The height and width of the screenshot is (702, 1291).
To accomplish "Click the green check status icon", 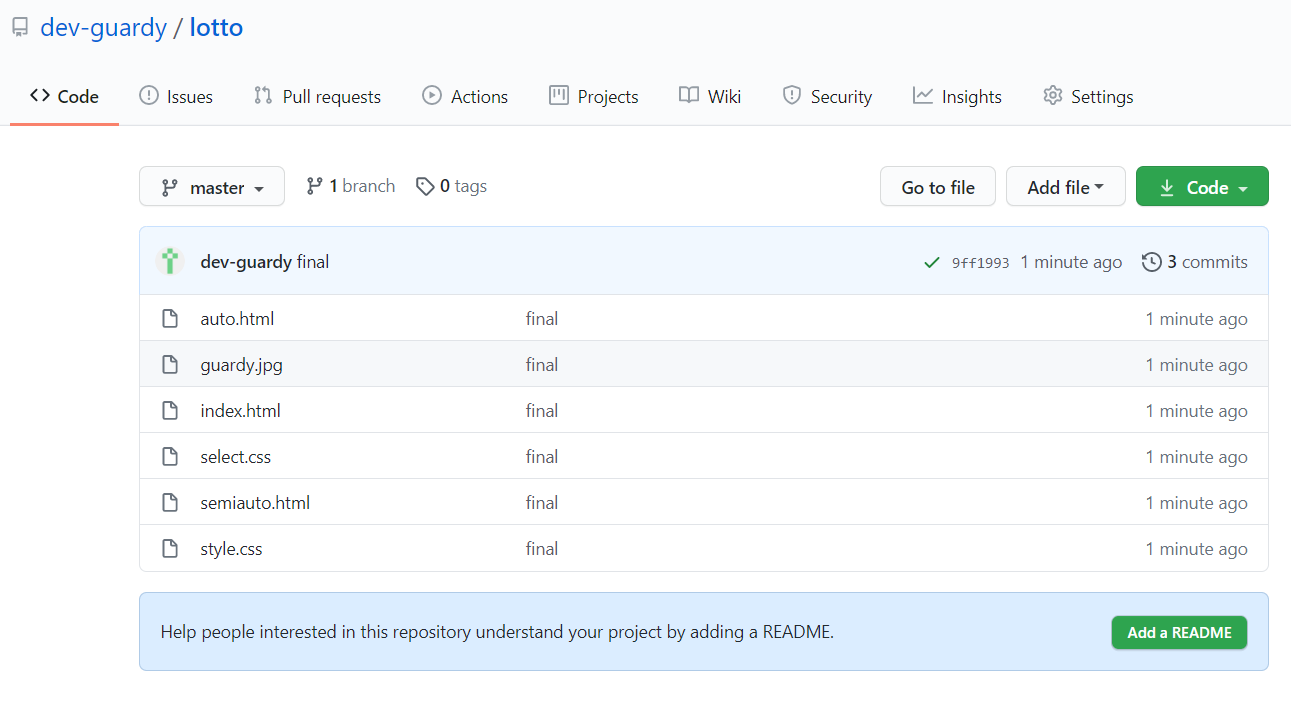I will (x=932, y=263).
